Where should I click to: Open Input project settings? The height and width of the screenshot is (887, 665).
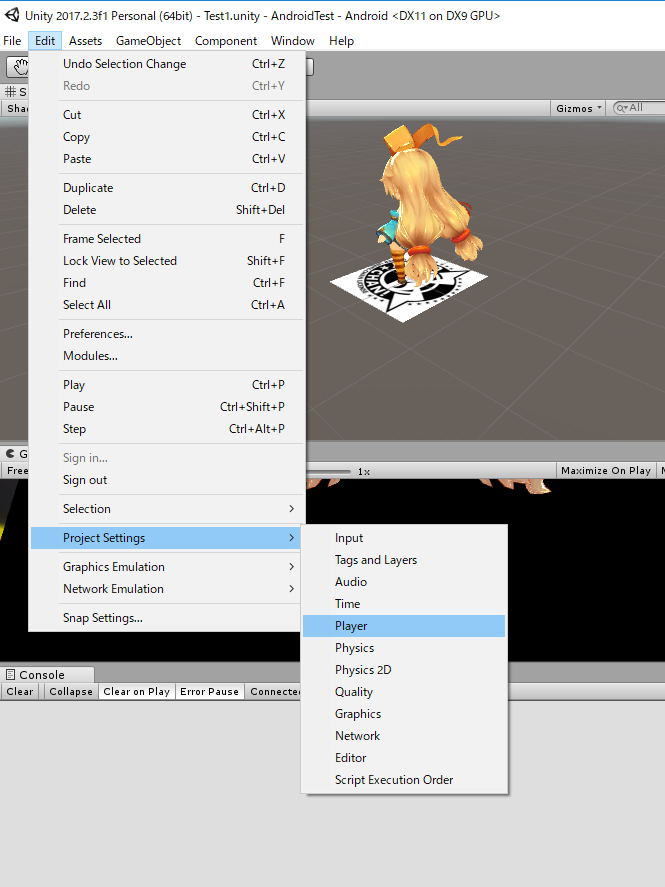[x=404, y=538]
